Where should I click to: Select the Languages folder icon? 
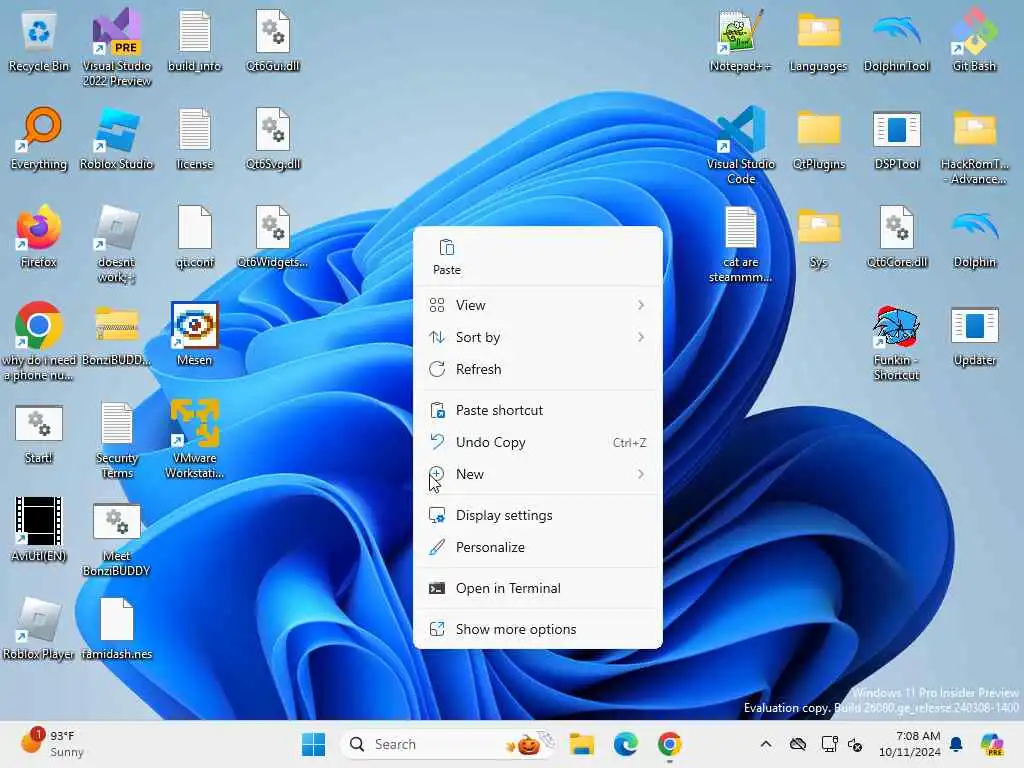click(x=818, y=41)
